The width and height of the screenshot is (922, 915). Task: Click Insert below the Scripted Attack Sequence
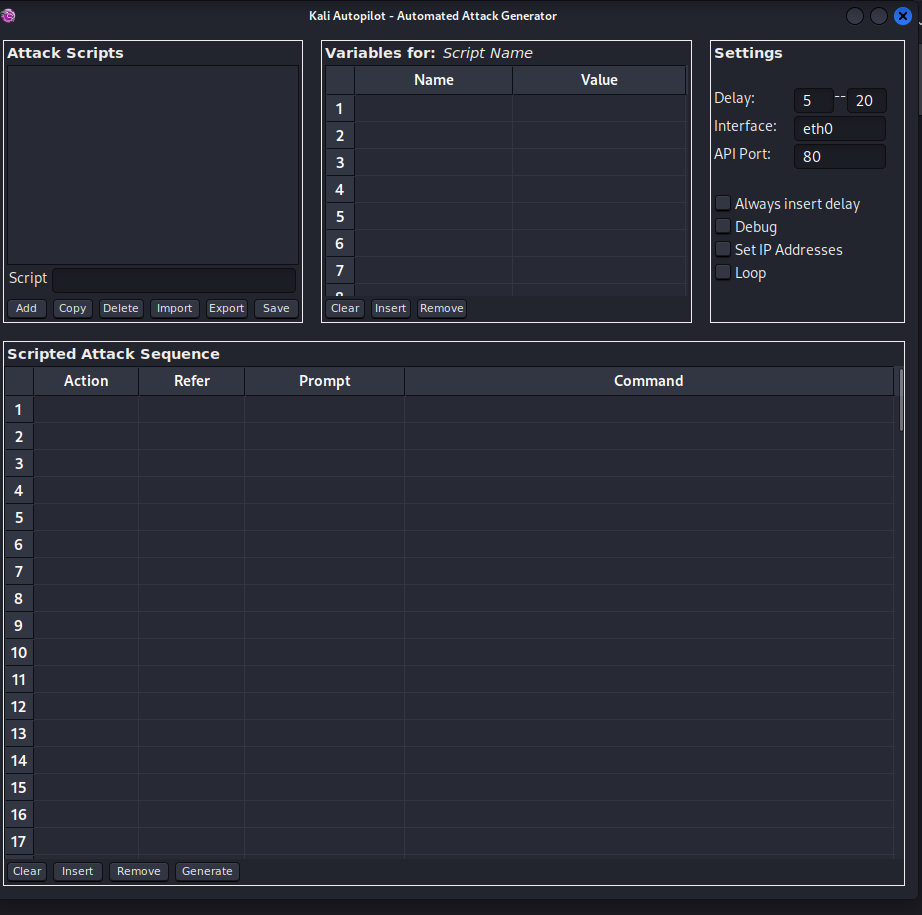78,871
